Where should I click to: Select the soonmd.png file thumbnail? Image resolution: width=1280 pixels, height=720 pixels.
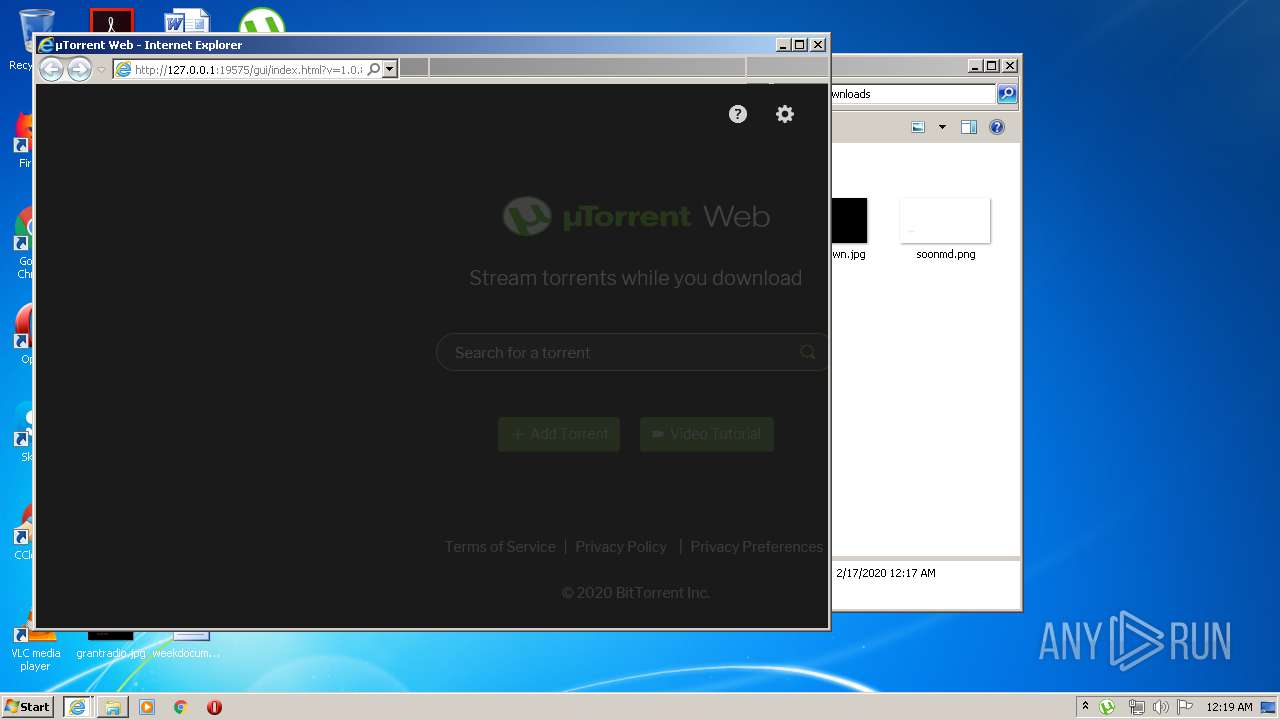pos(945,221)
